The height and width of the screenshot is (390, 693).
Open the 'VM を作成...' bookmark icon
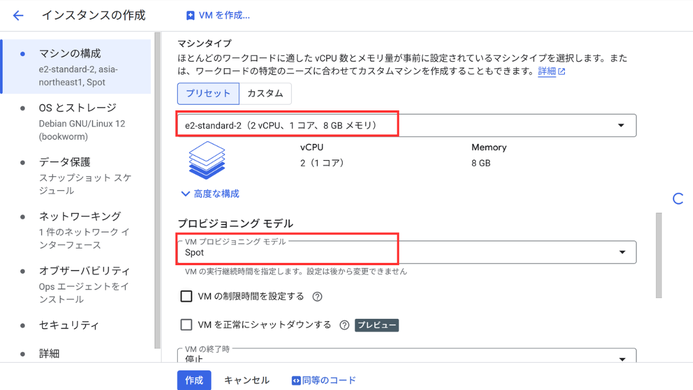point(190,16)
